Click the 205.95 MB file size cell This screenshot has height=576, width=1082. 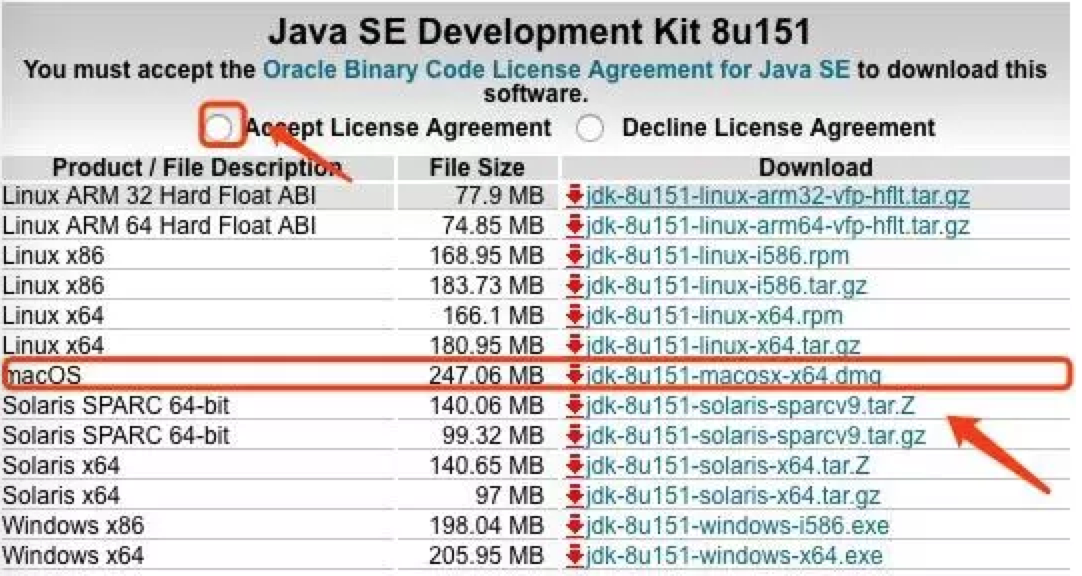[x=477, y=556]
